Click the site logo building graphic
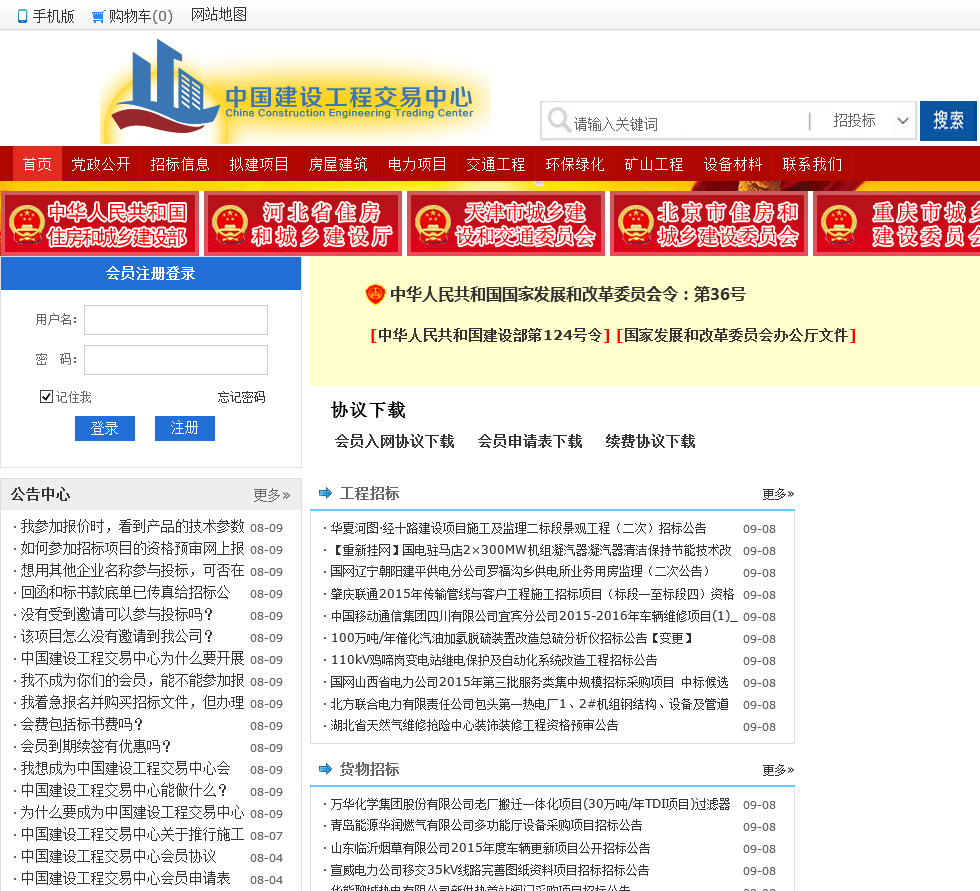This screenshot has height=891, width=980. click(x=165, y=86)
